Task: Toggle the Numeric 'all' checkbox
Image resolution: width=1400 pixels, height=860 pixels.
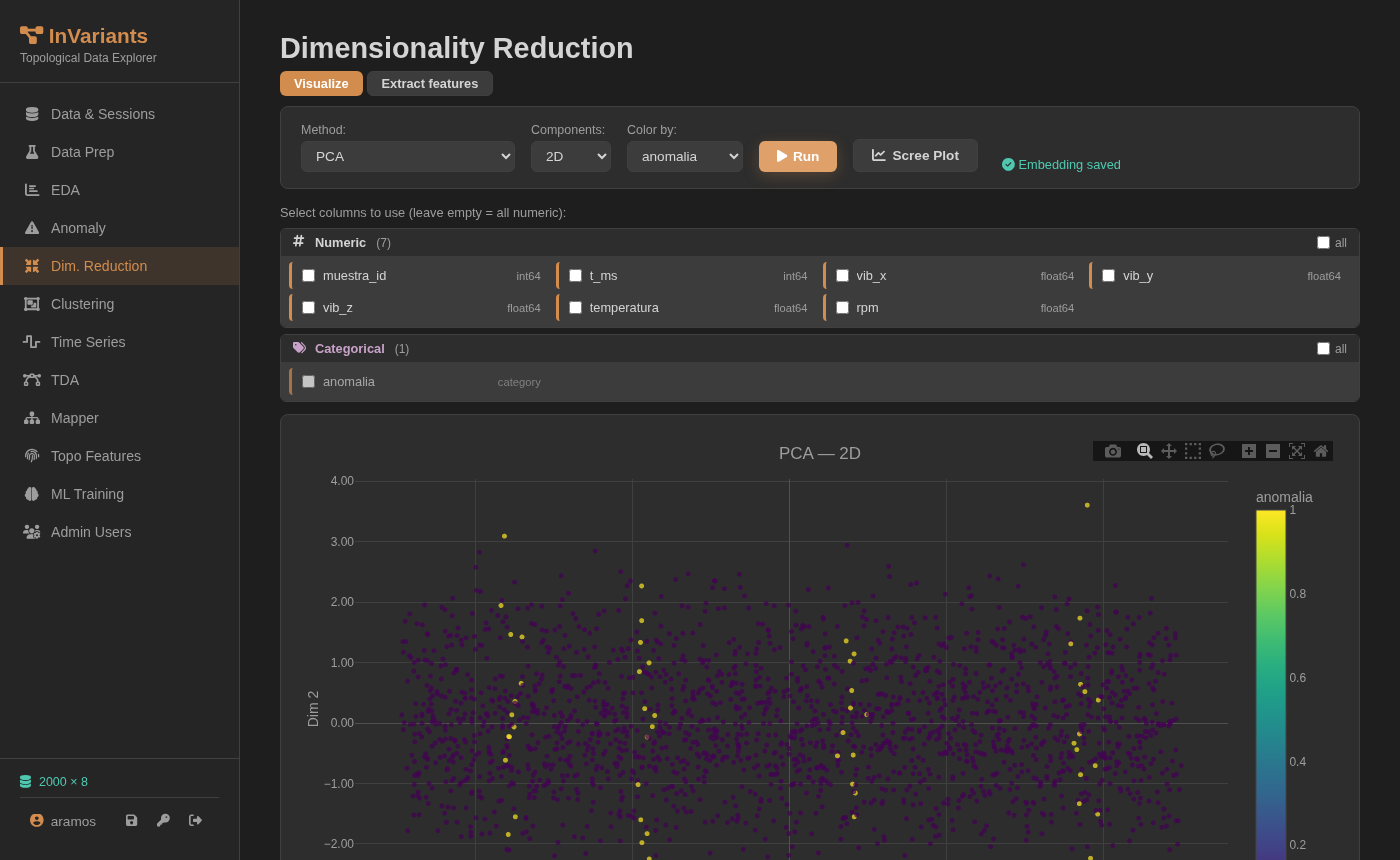Action: [1323, 242]
